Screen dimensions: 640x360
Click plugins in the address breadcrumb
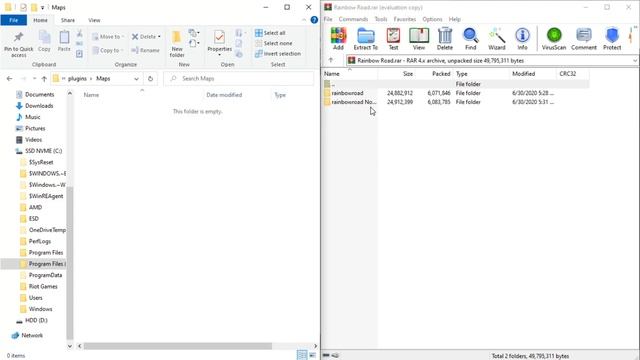click(77, 78)
